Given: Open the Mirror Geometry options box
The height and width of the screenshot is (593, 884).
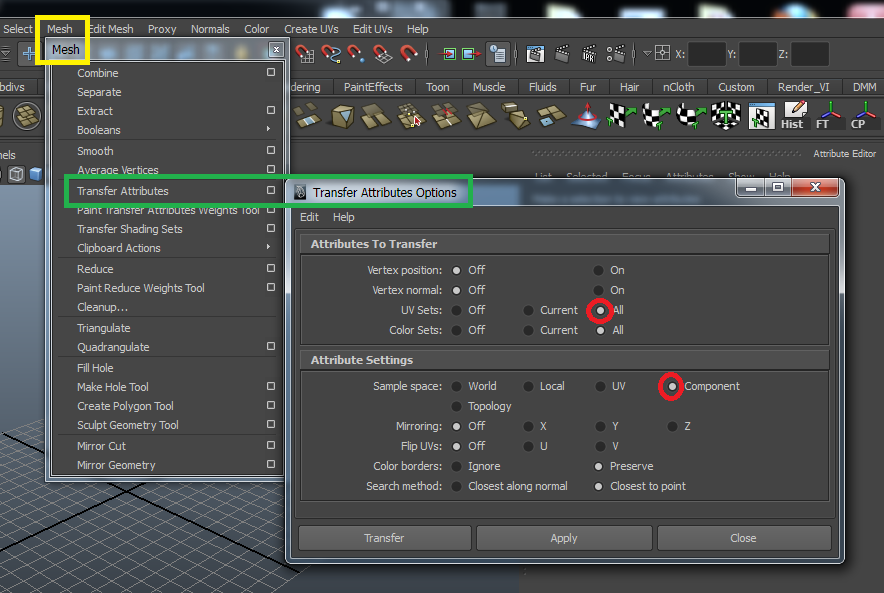Looking at the screenshot, I should [271, 465].
